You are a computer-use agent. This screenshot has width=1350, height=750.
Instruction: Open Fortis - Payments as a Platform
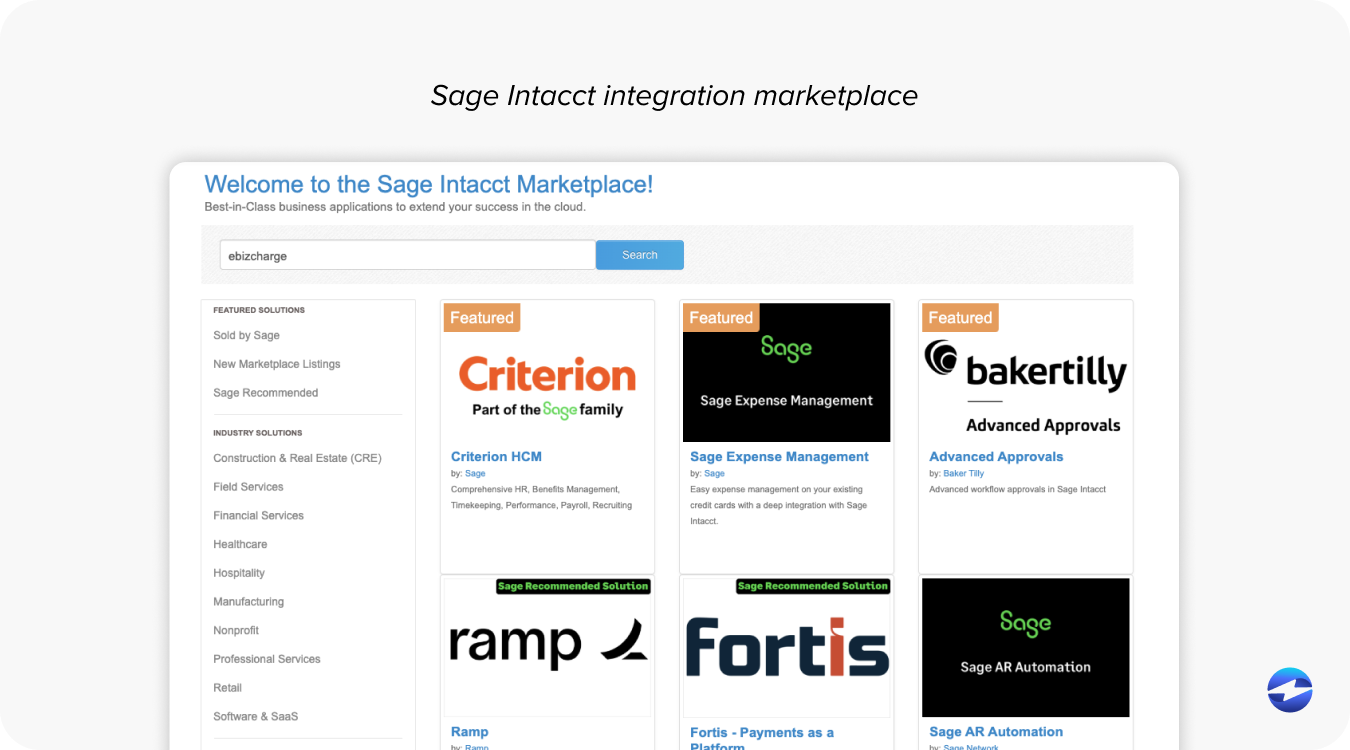click(761, 732)
